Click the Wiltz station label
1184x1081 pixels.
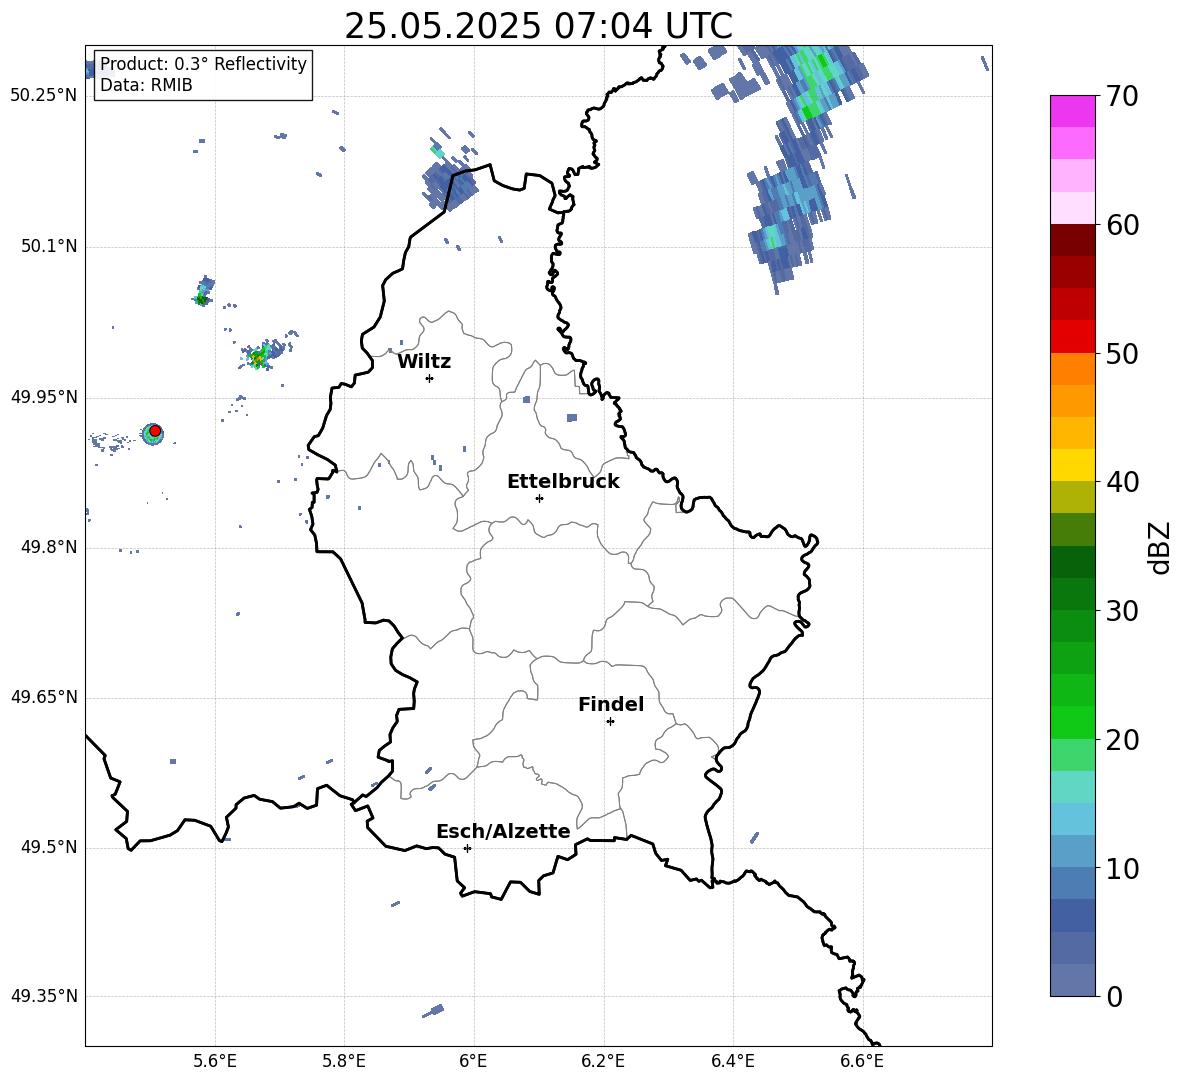coord(424,362)
